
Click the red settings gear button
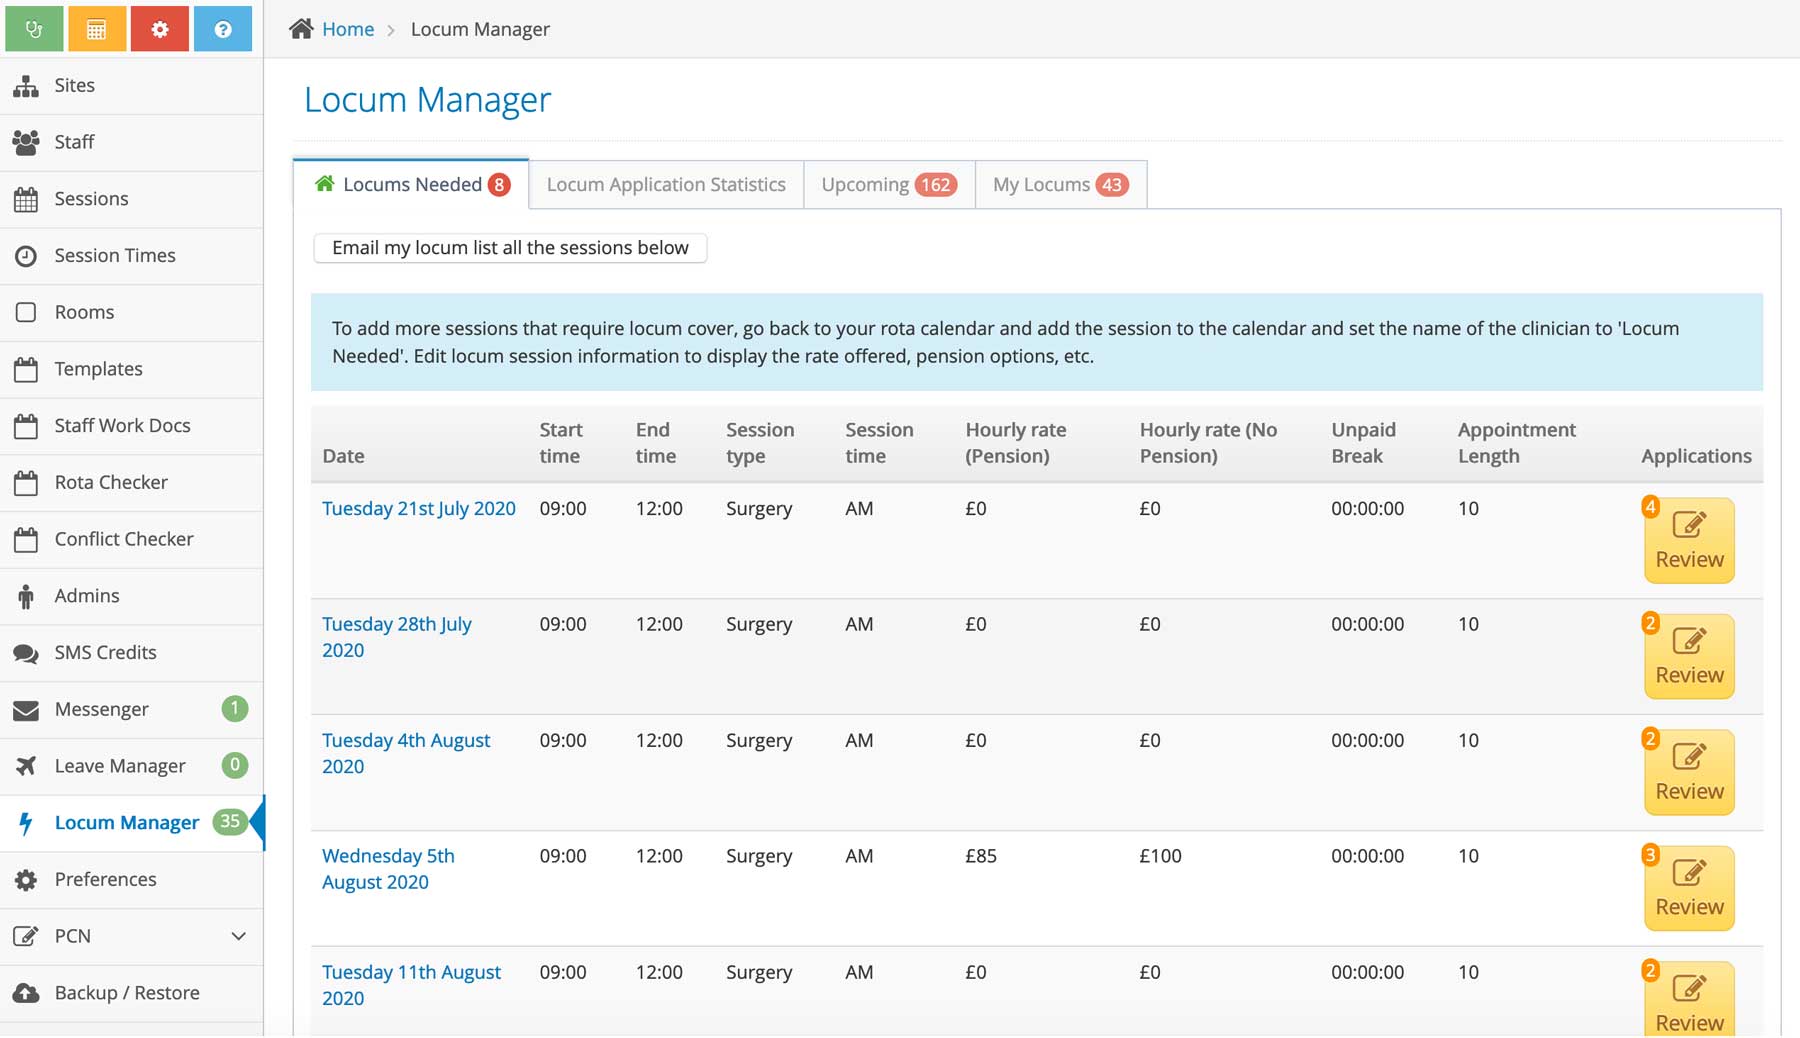click(159, 28)
